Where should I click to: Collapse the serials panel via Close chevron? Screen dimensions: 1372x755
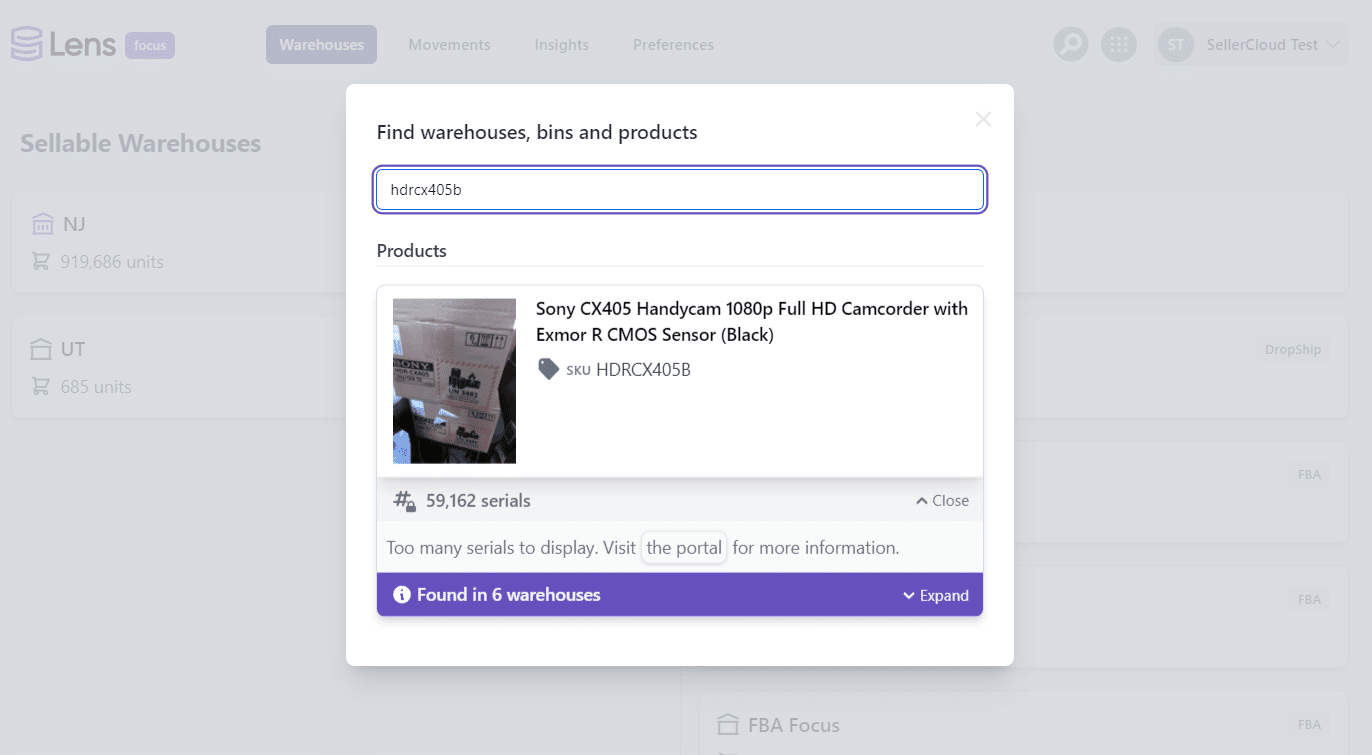click(x=940, y=500)
